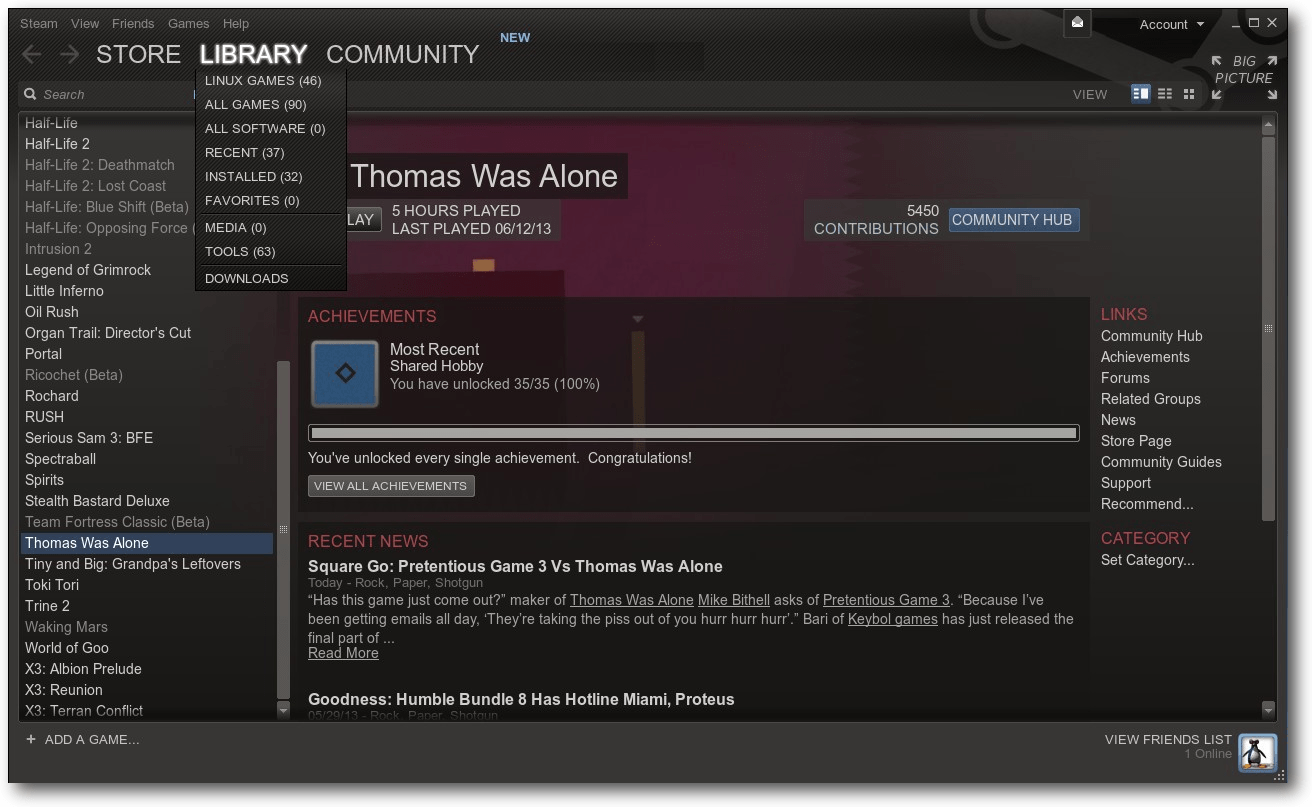Open the Forums link

pyautogui.click(x=1125, y=378)
